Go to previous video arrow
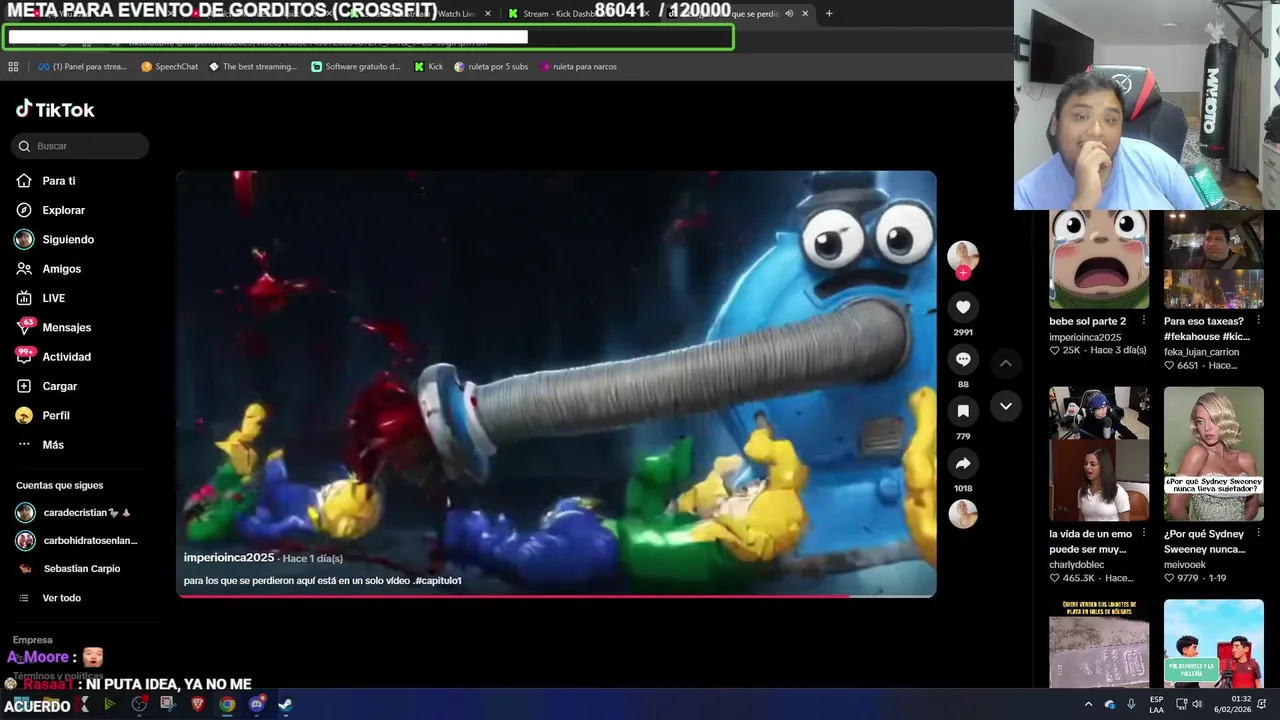 pos(1006,363)
